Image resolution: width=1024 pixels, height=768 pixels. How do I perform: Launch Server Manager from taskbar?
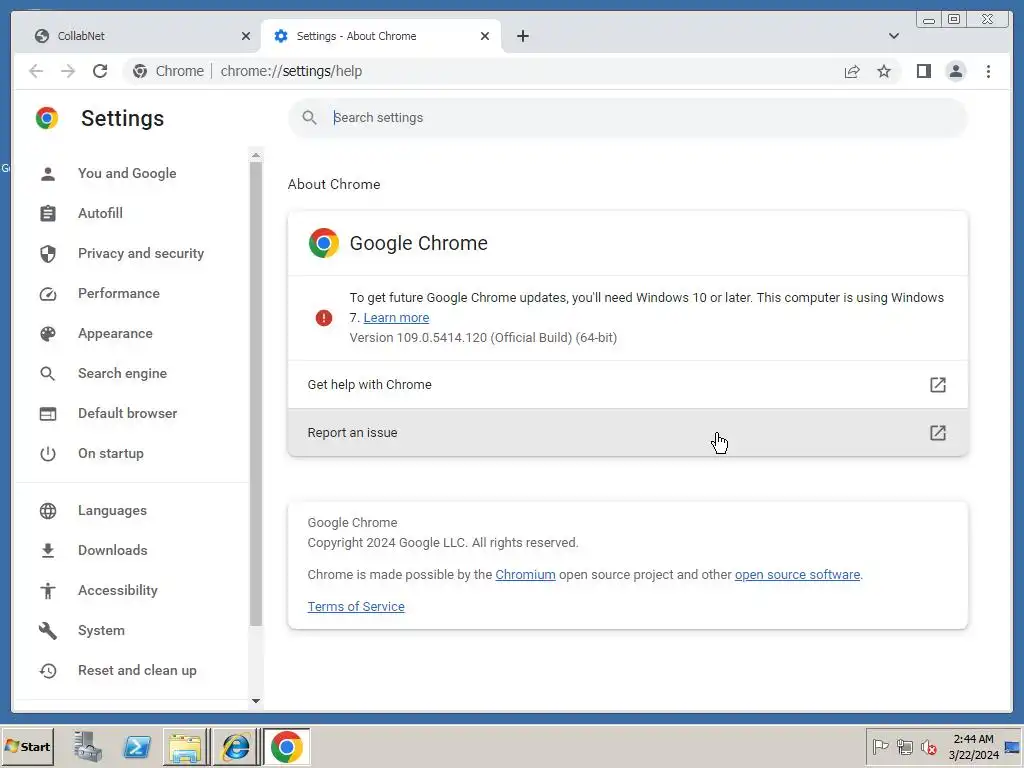pyautogui.click(x=88, y=746)
